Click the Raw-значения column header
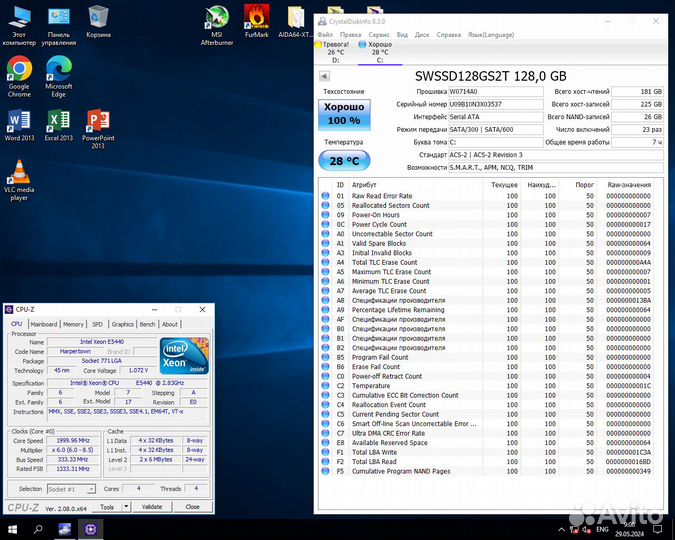Viewport: 675px width, 540px height. (629, 185)
